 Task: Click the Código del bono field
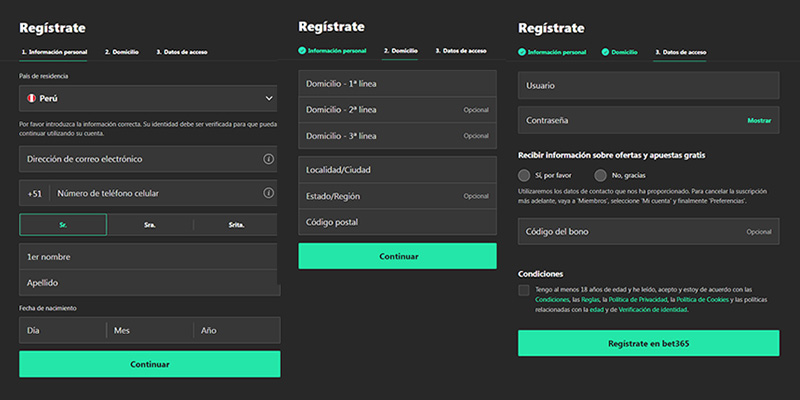648,232
